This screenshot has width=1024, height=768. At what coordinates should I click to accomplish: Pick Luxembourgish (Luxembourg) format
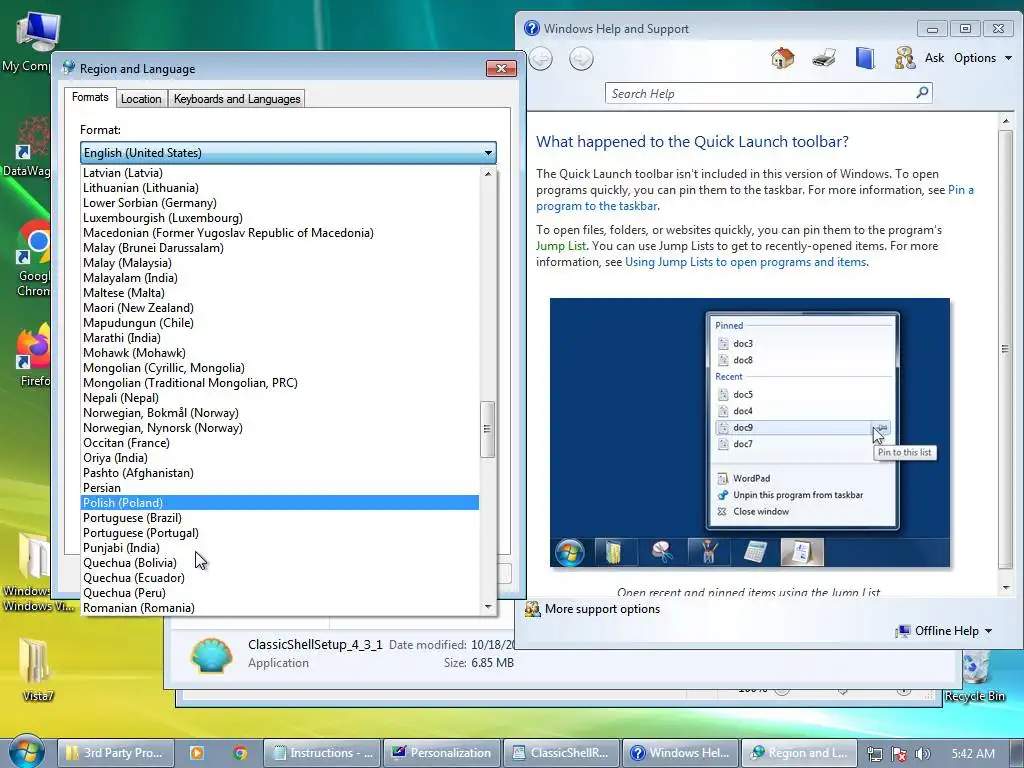click(280, 218)
